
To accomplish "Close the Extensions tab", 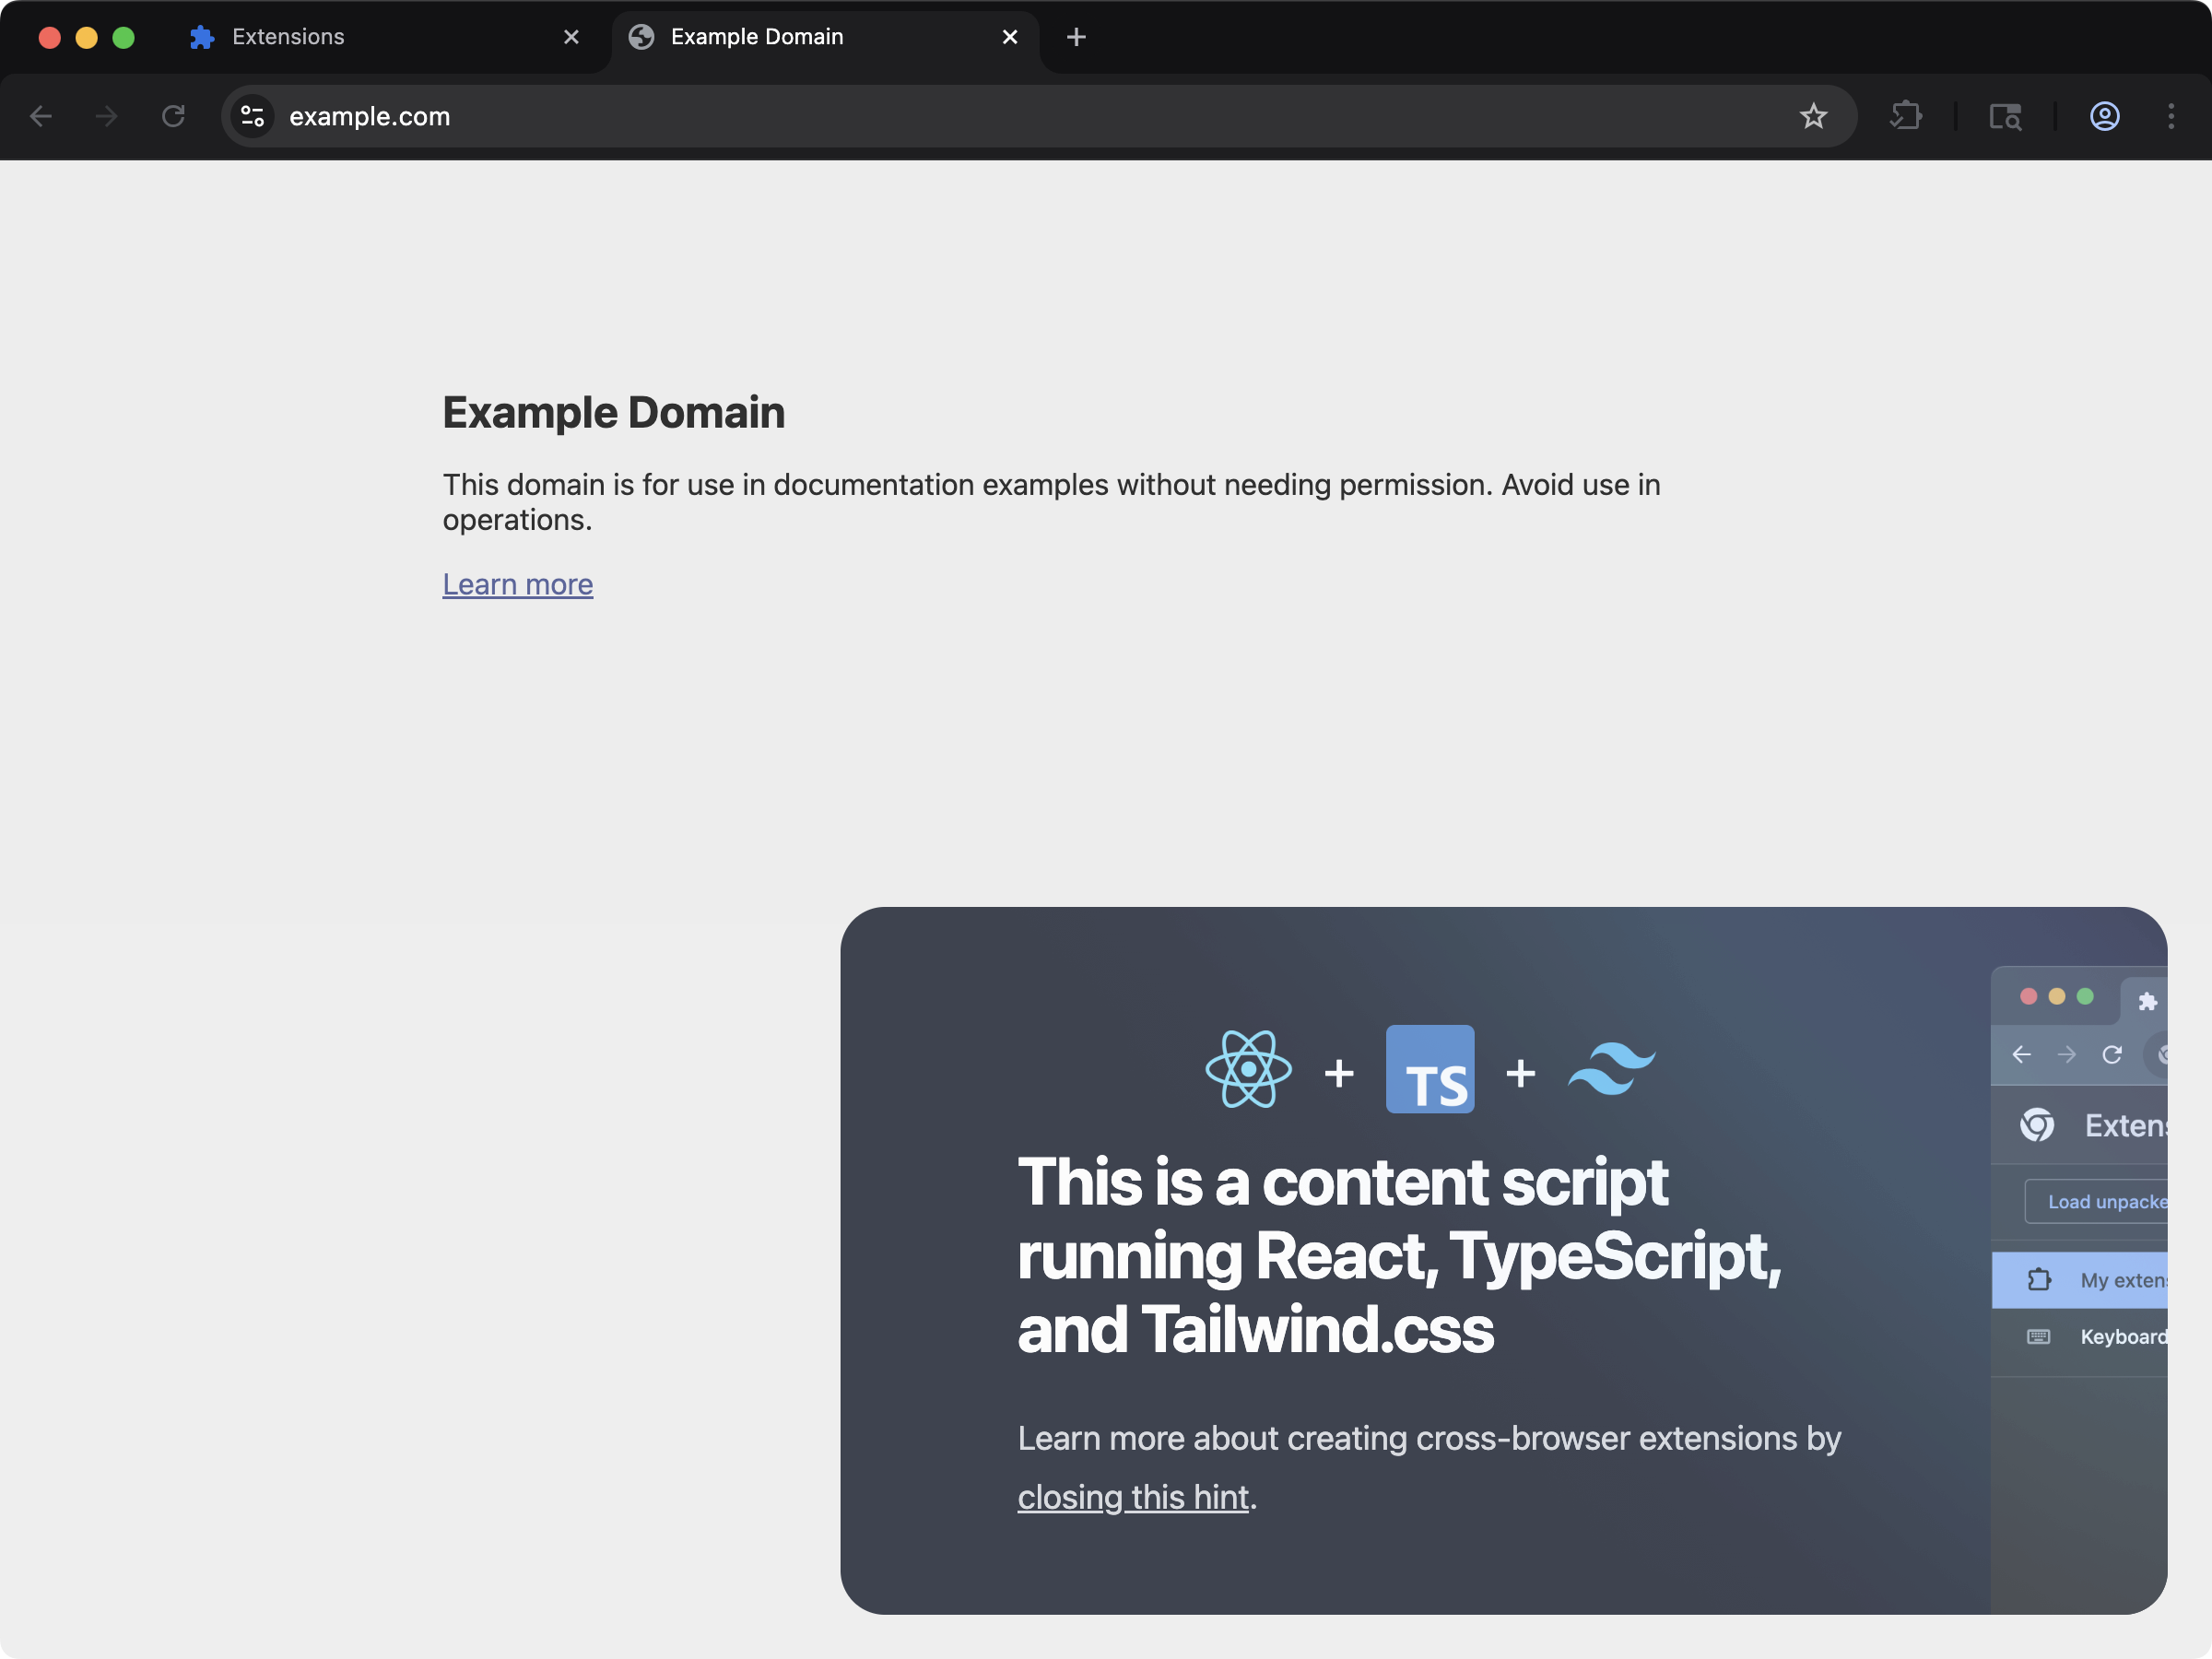I will pos(571,37).
